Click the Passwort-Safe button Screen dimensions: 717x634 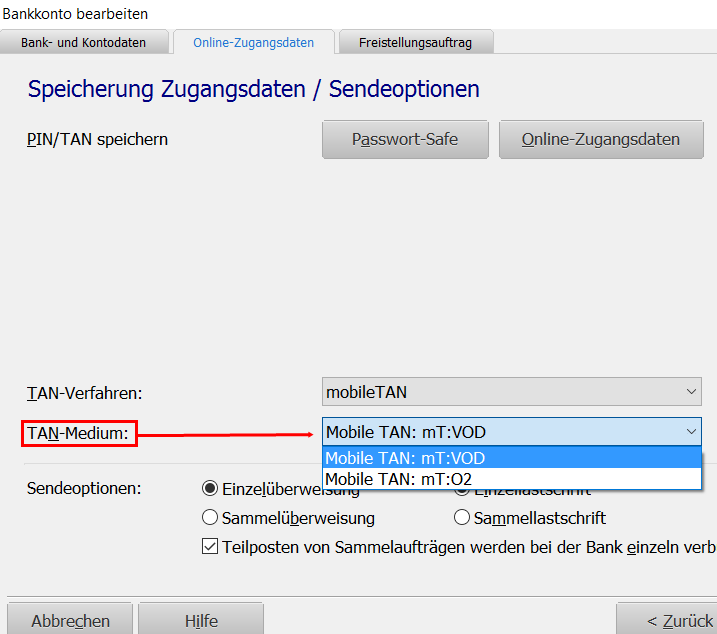[x=405, y=140]
